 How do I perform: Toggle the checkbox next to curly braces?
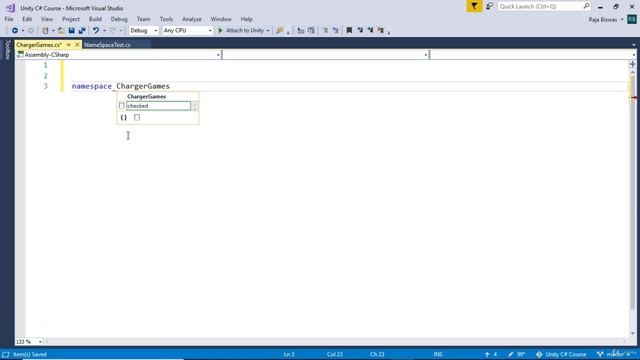click(137, 118)
